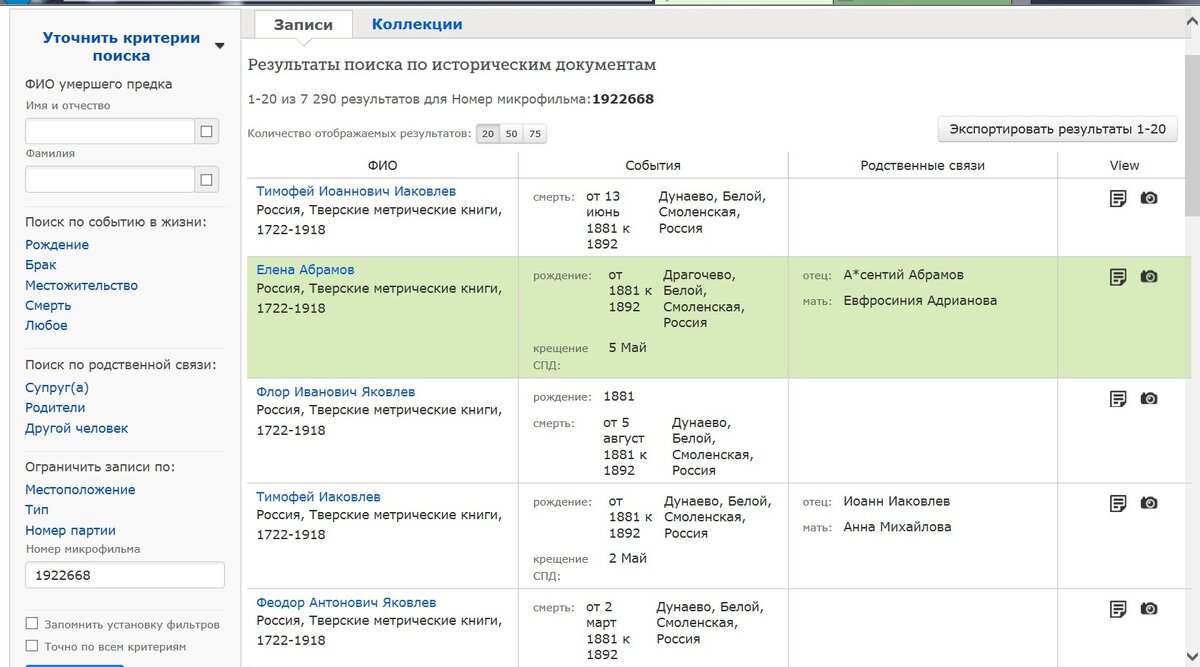Expand Другой человек relationship search
The height and width of the screenshot is (667, 1200).
pos(77,428)
